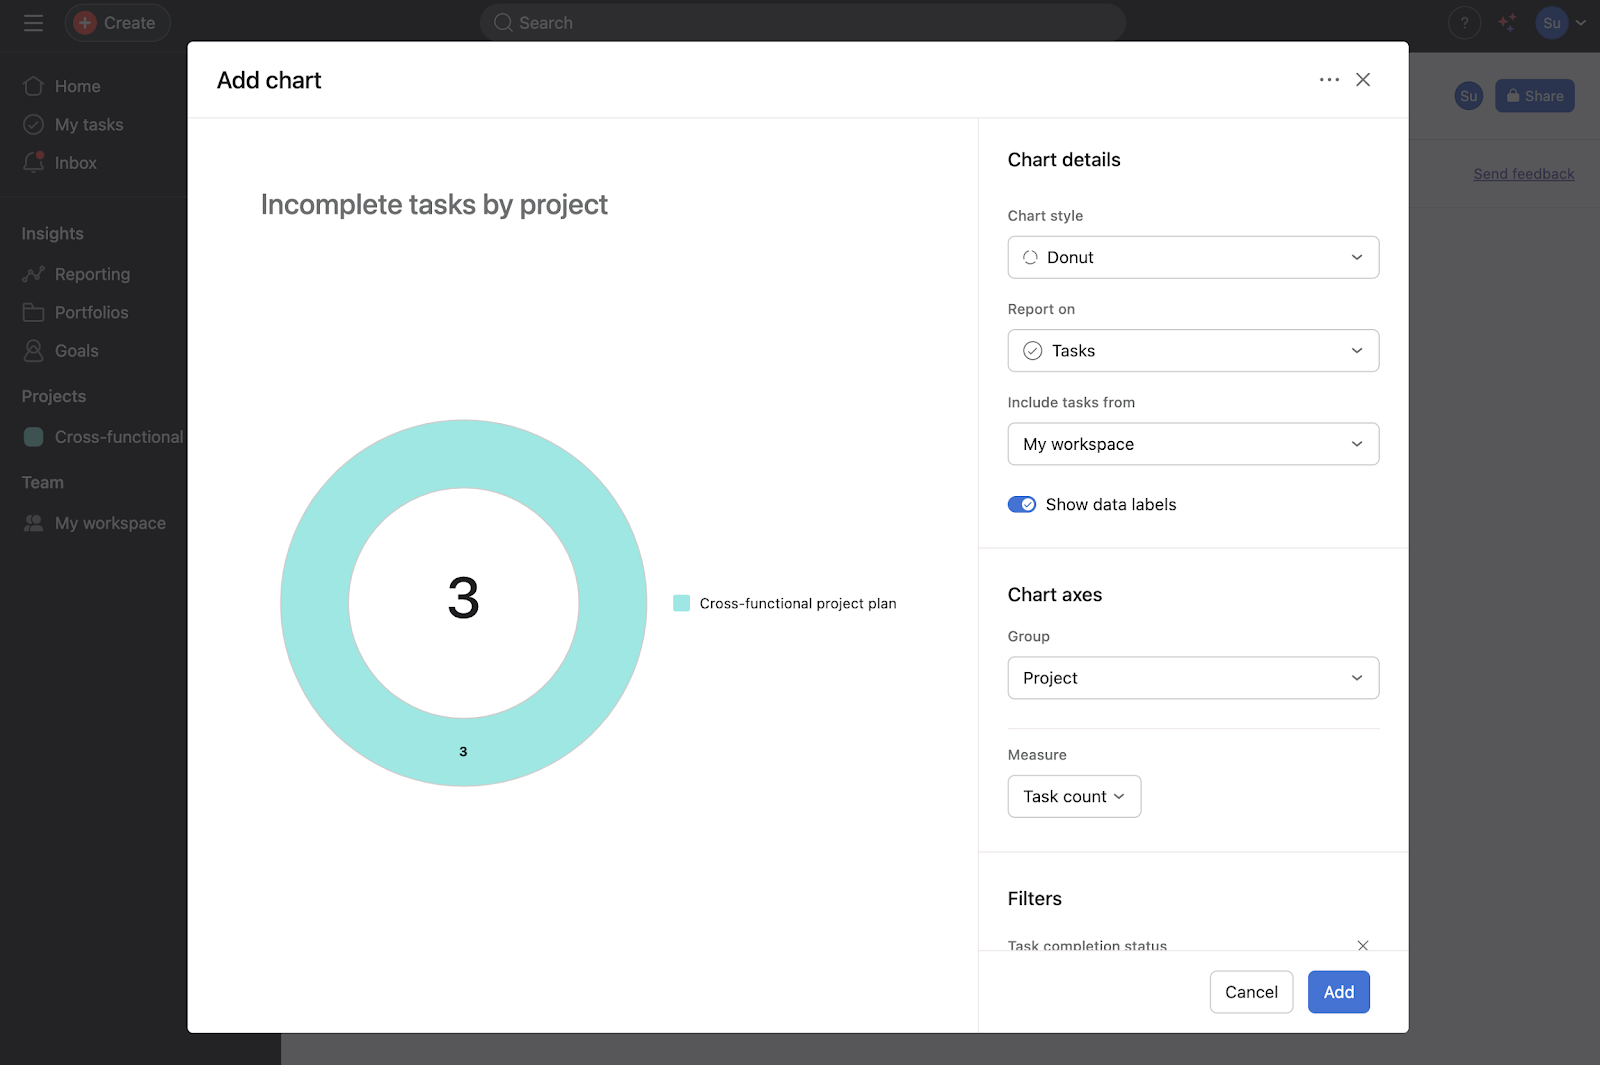Open the Send feedback link
Screen dimensions: 1600x1065
(1523, 174)
